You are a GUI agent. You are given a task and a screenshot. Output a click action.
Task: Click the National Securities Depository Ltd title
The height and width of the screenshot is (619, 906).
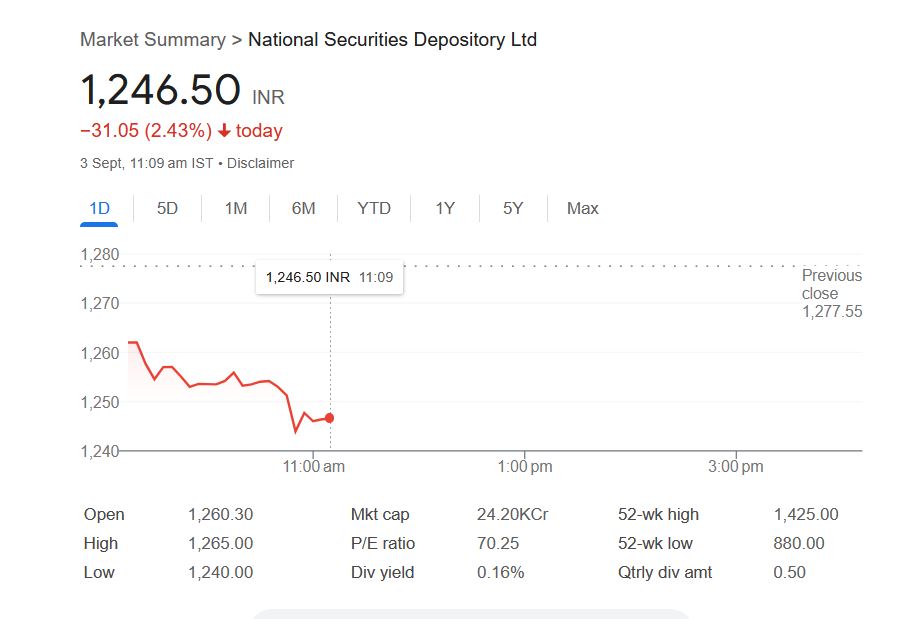tap(392, 40)
